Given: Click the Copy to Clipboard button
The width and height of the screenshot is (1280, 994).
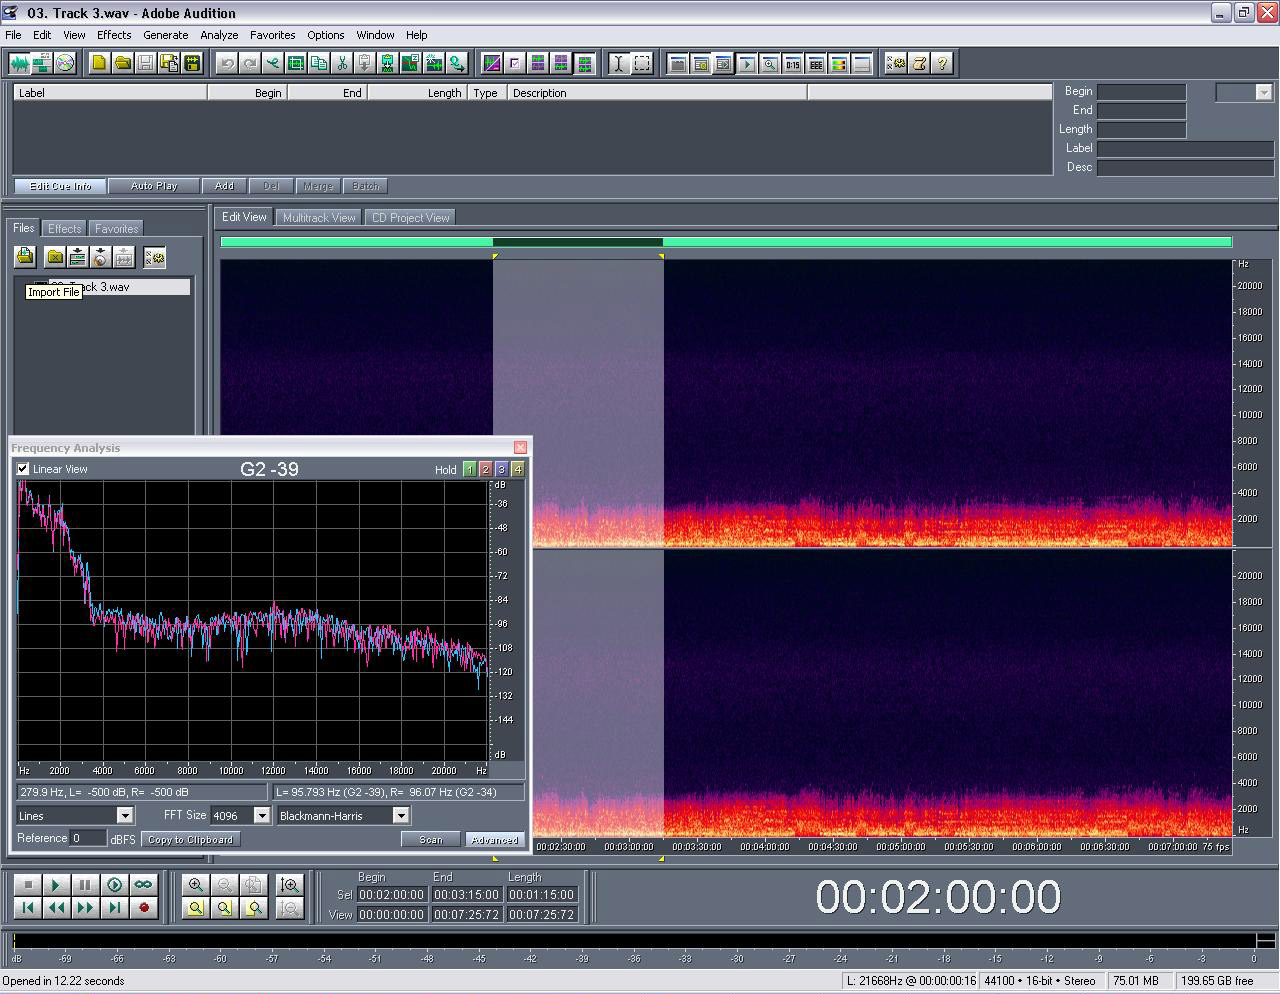Looking at the screenshot, I should click(190, 840).
